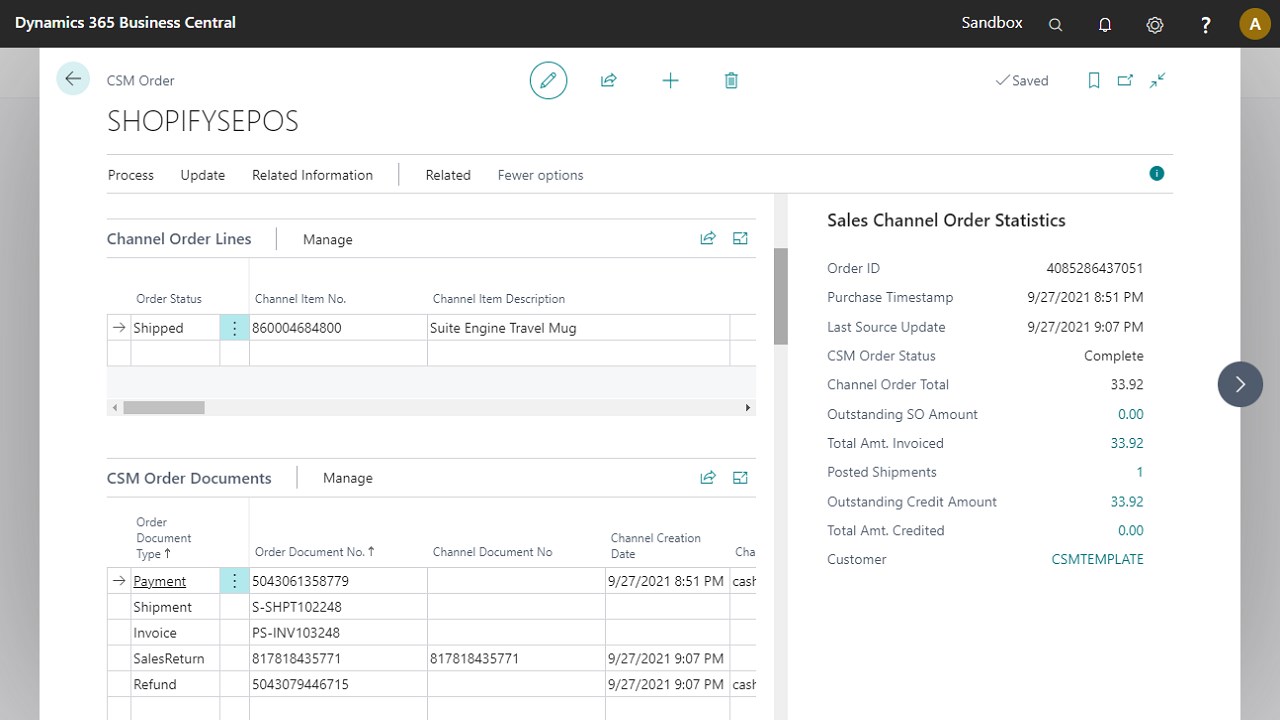Click the bookmark icon
The width and height of the screenshot is (1280, 720).
point(1094,80)
